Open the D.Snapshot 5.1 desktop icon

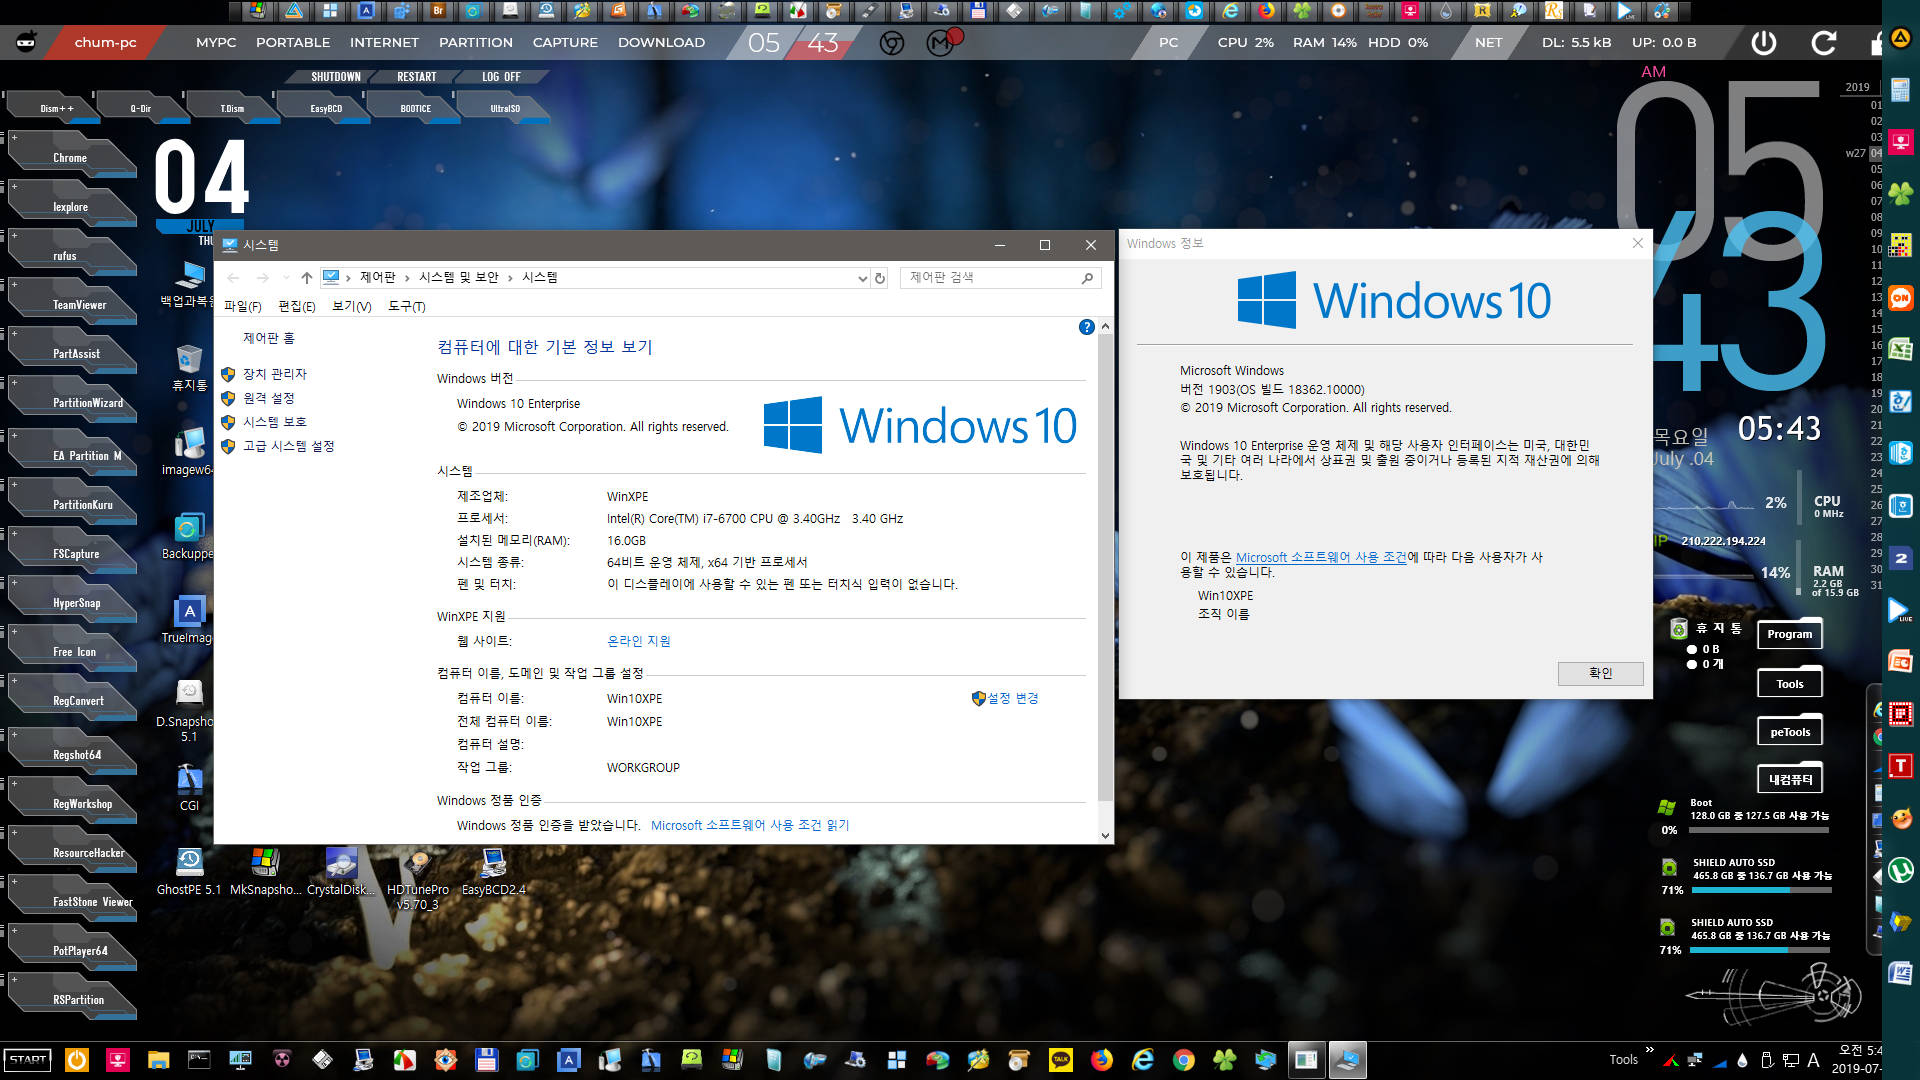click(189, 710)
